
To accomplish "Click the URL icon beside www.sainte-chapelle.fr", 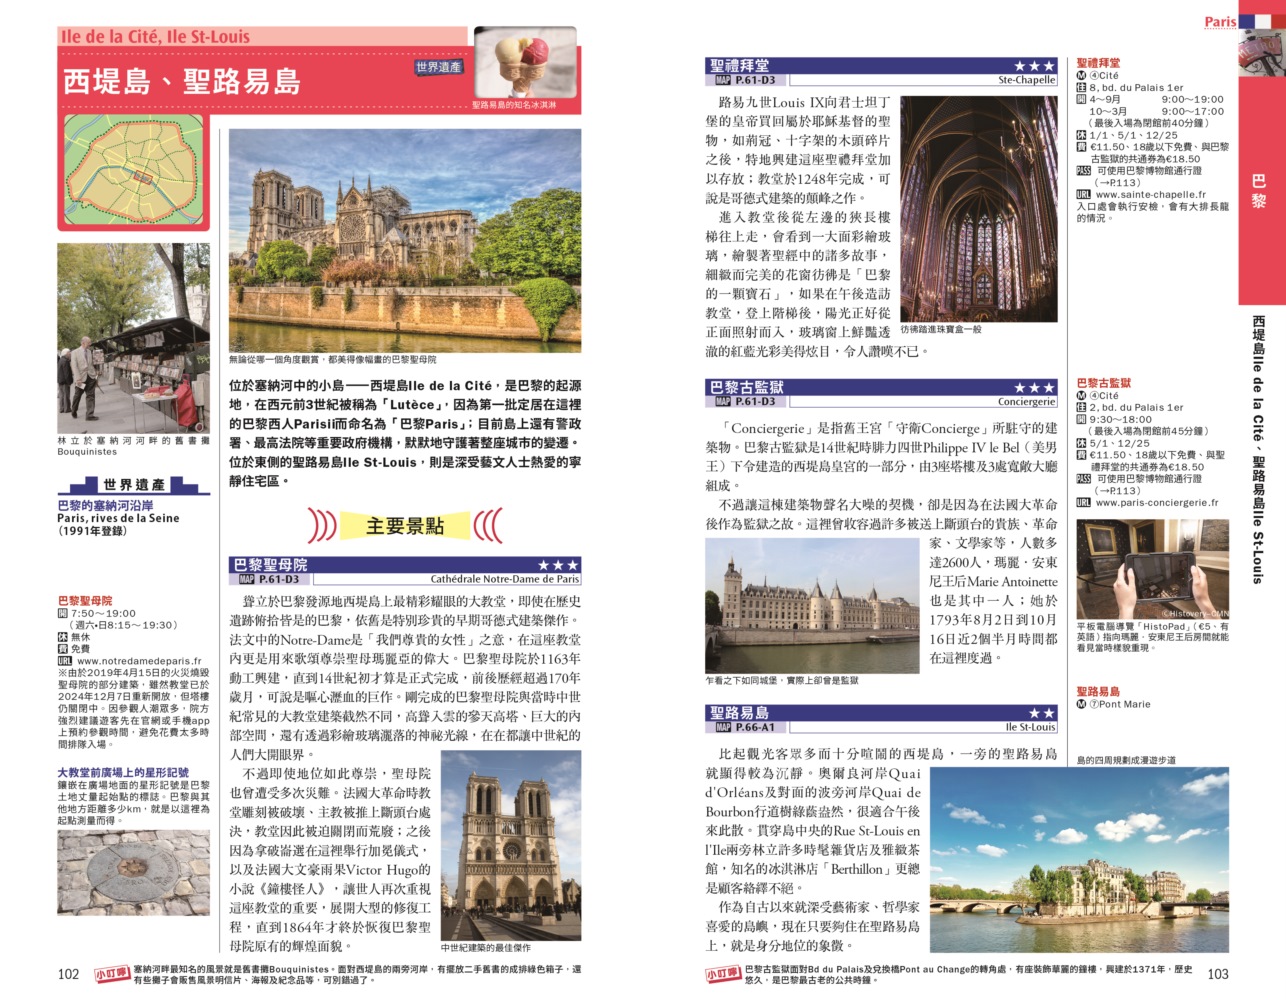I will tap(1083, 195).
